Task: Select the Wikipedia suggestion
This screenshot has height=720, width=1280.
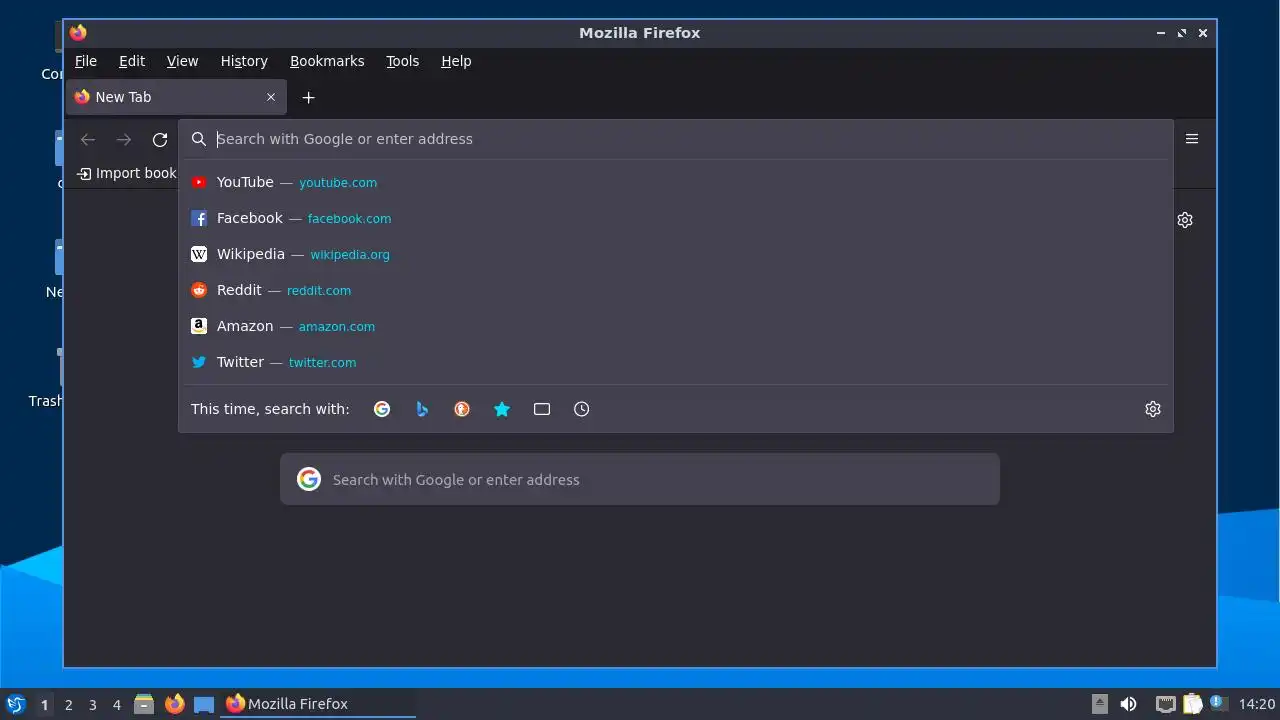Action: [x=675, y=254]
